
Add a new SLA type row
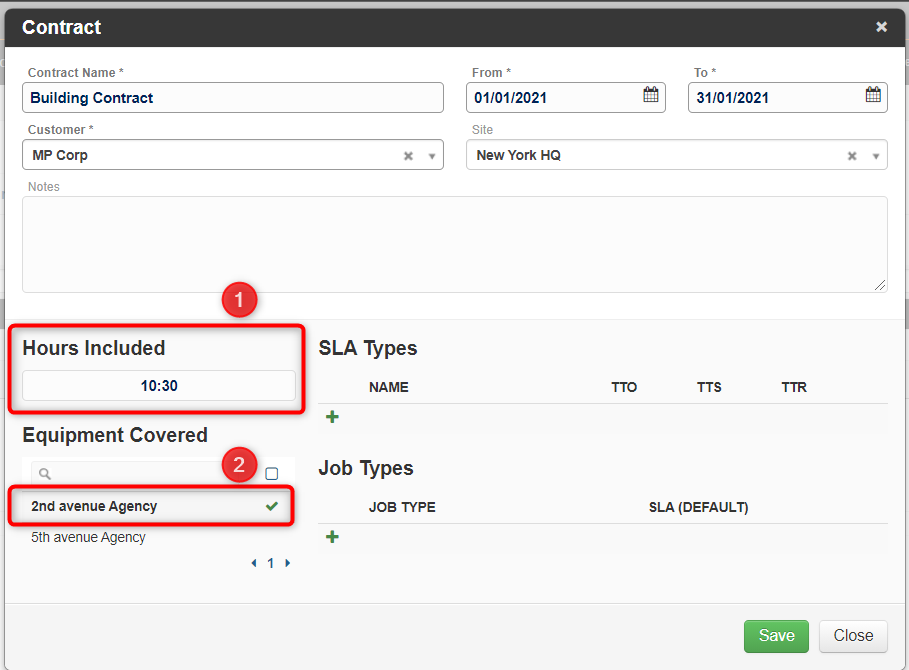point(332,417)
